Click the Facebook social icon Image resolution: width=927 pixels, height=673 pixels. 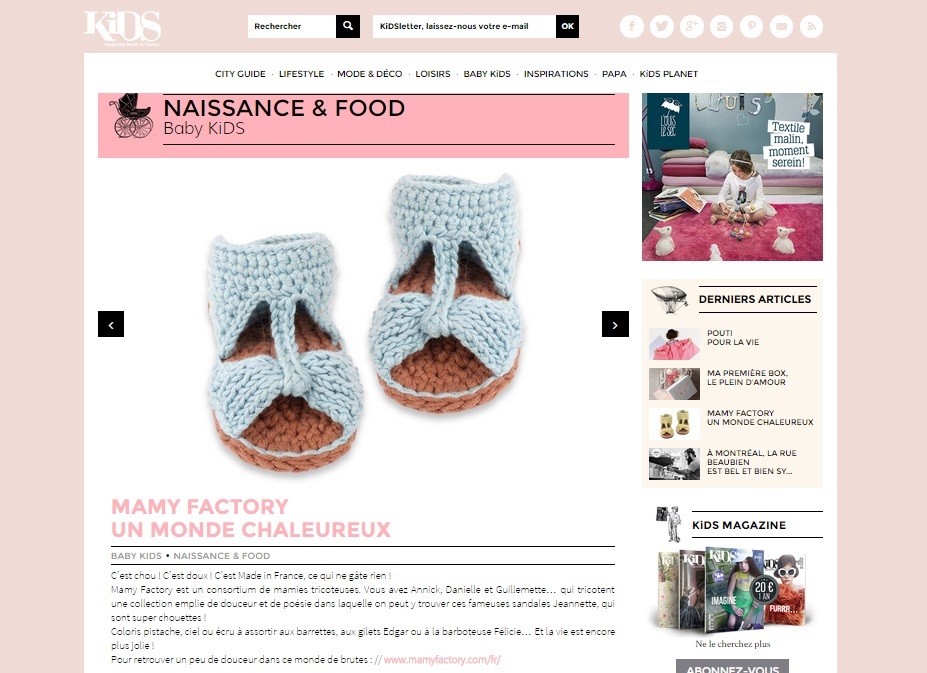(632, 27)
